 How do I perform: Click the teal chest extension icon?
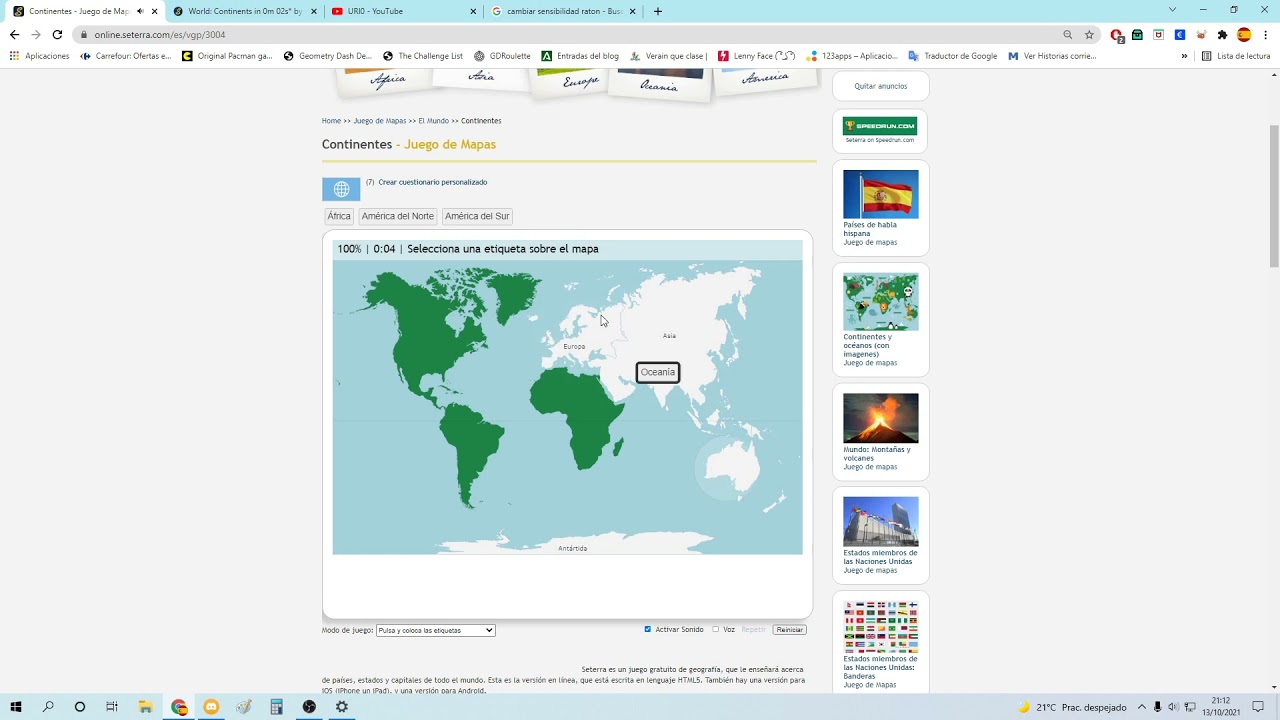pos(1138,34)
